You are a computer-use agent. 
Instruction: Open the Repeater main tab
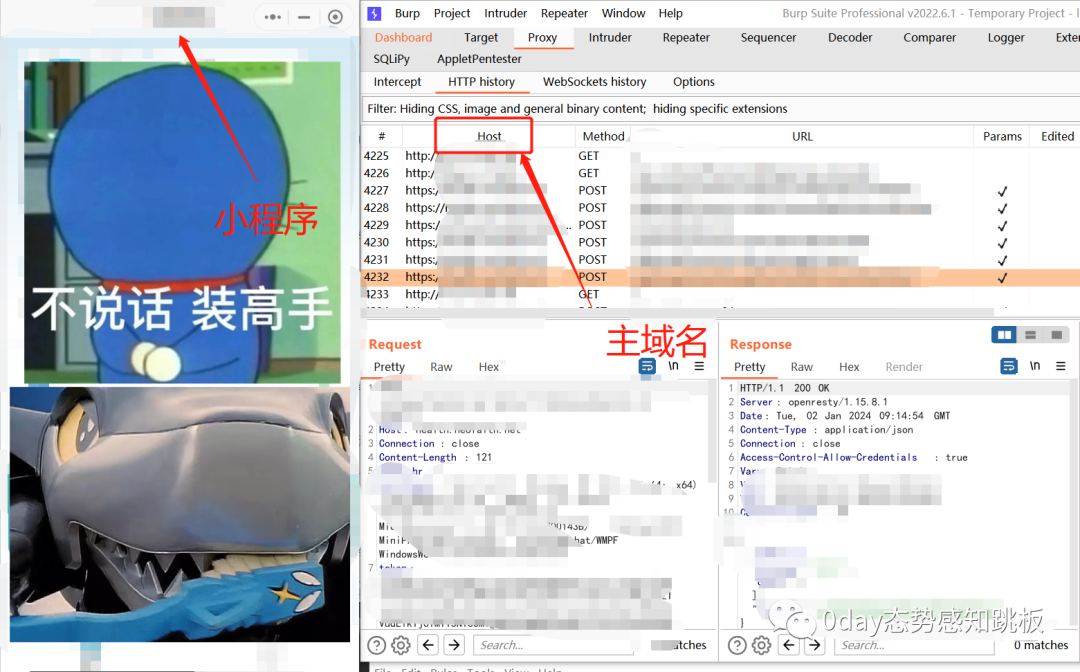(x=686, y=37)
